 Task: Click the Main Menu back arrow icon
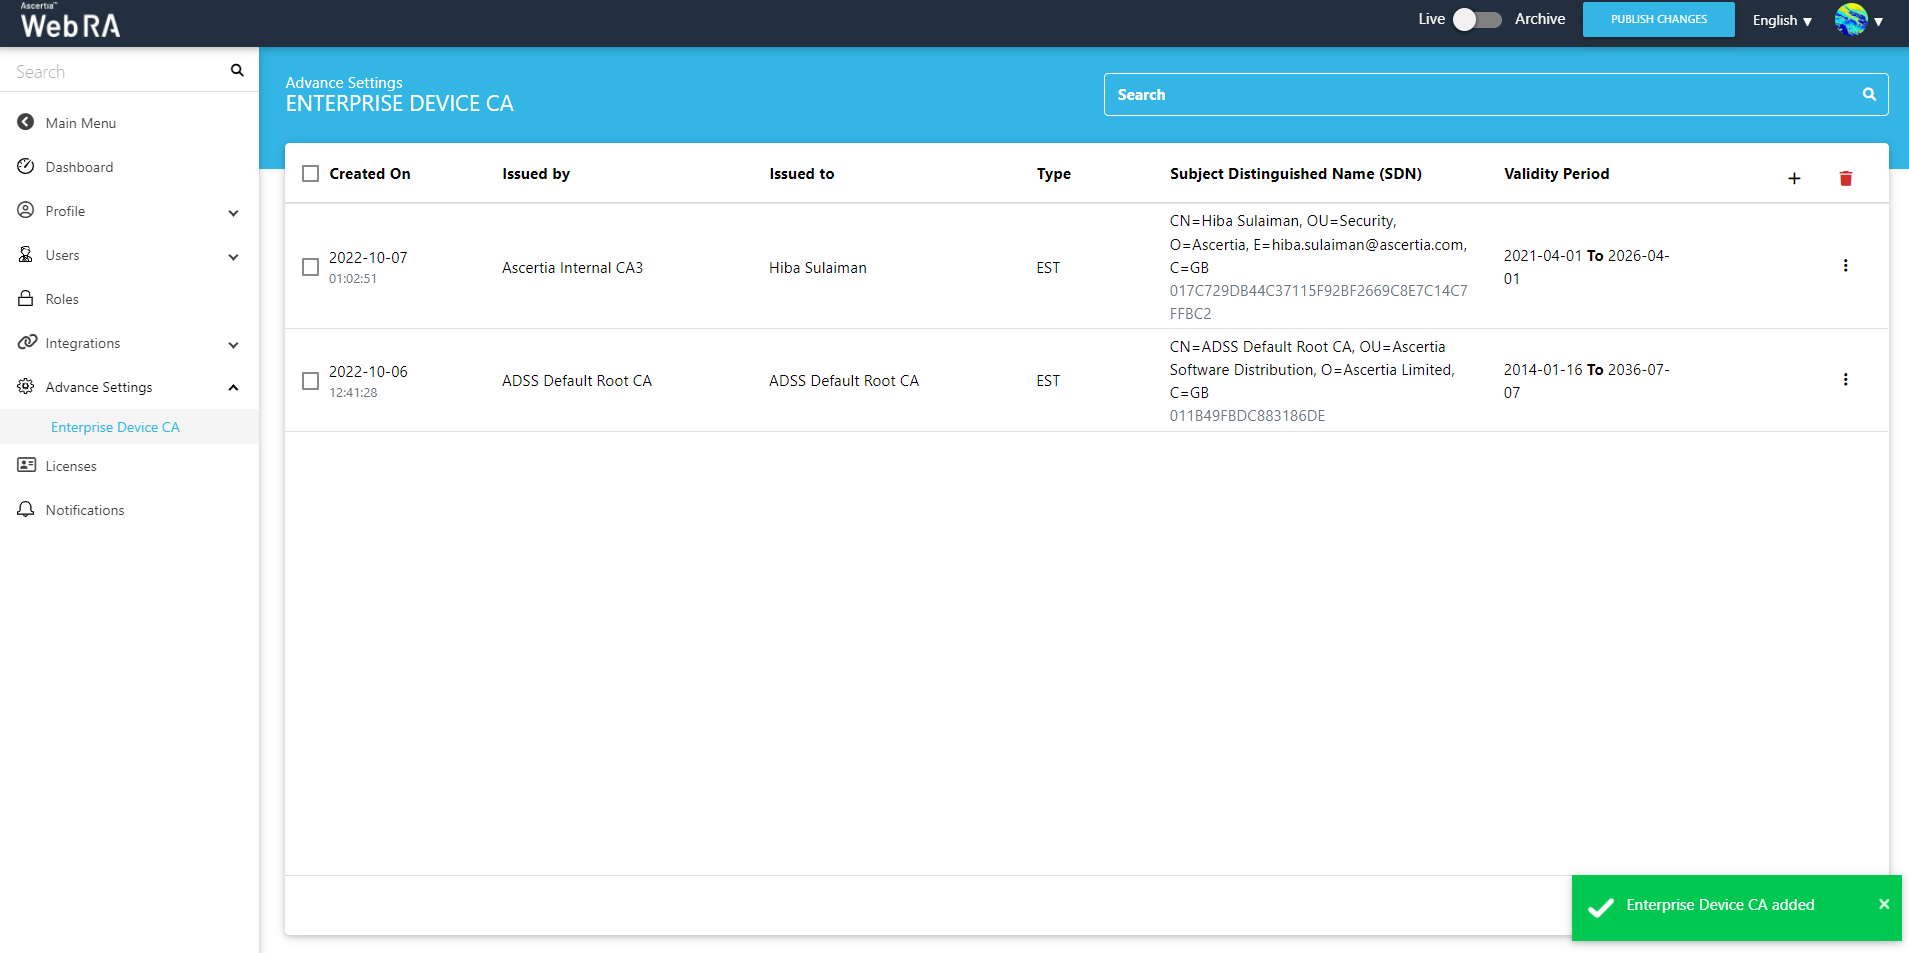coord(26,122)
